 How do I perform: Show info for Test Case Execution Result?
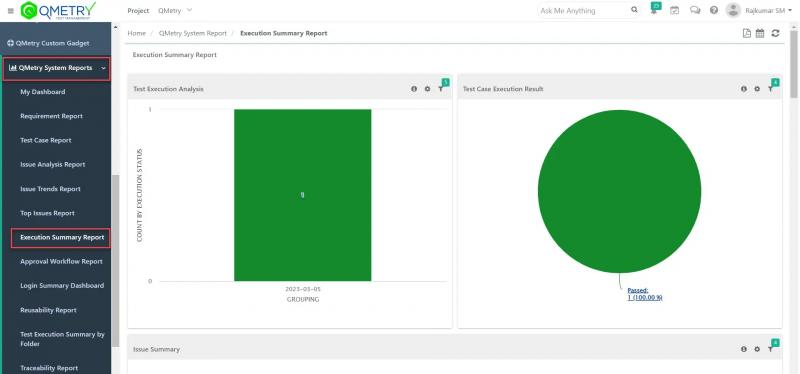click(744, 89)
